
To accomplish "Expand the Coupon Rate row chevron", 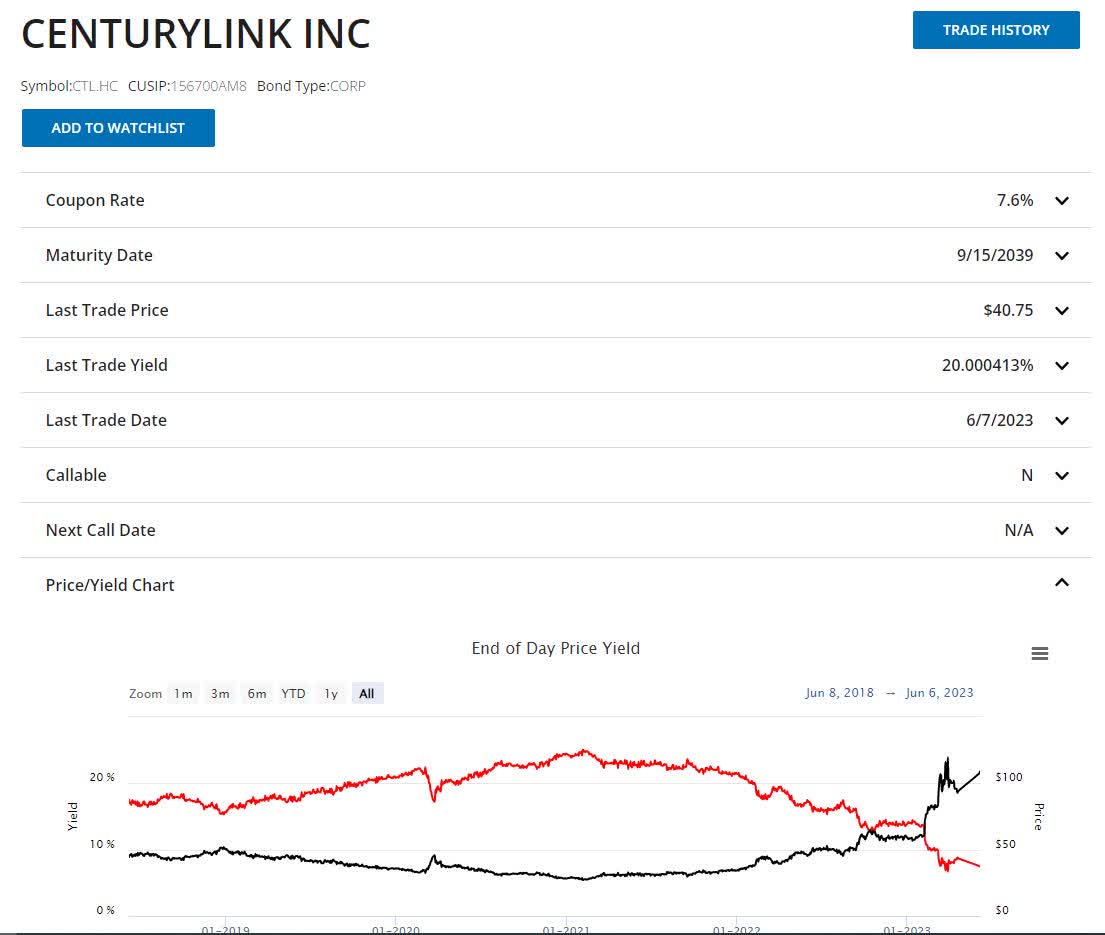I will (1061, 201).
